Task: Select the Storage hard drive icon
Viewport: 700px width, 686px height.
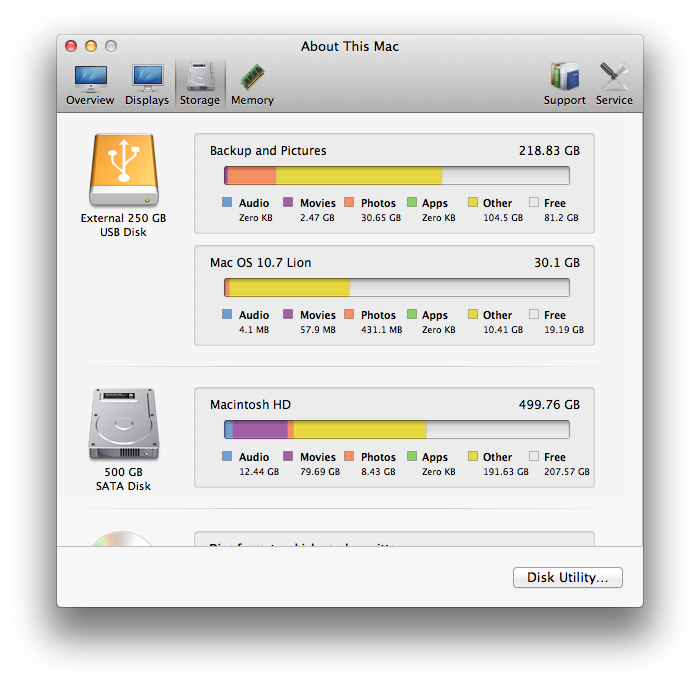Action: click(x=200, y=77)
